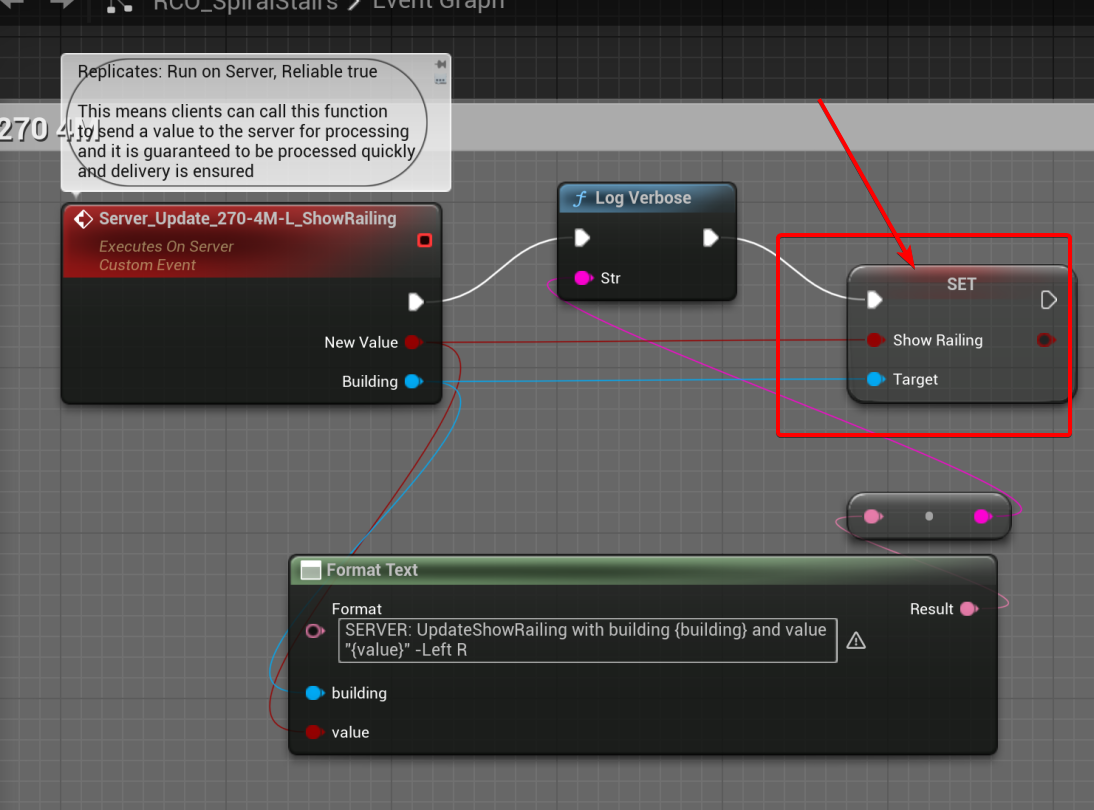Click Event Graph in the breadcrumb

tap(438, 6)
